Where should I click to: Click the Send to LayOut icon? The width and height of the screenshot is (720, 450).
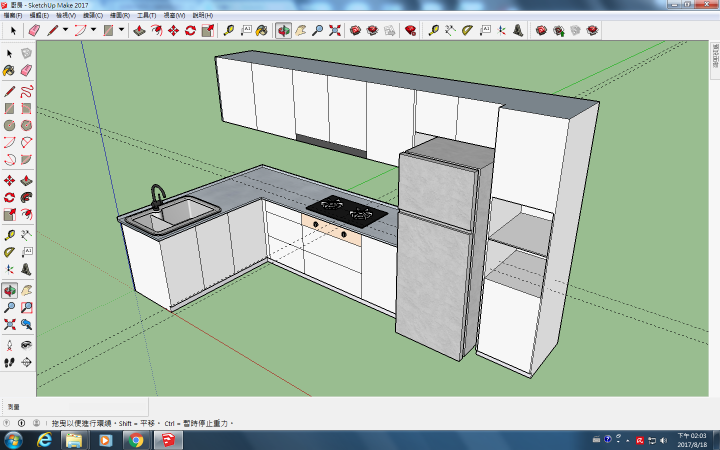coord(390,31)
